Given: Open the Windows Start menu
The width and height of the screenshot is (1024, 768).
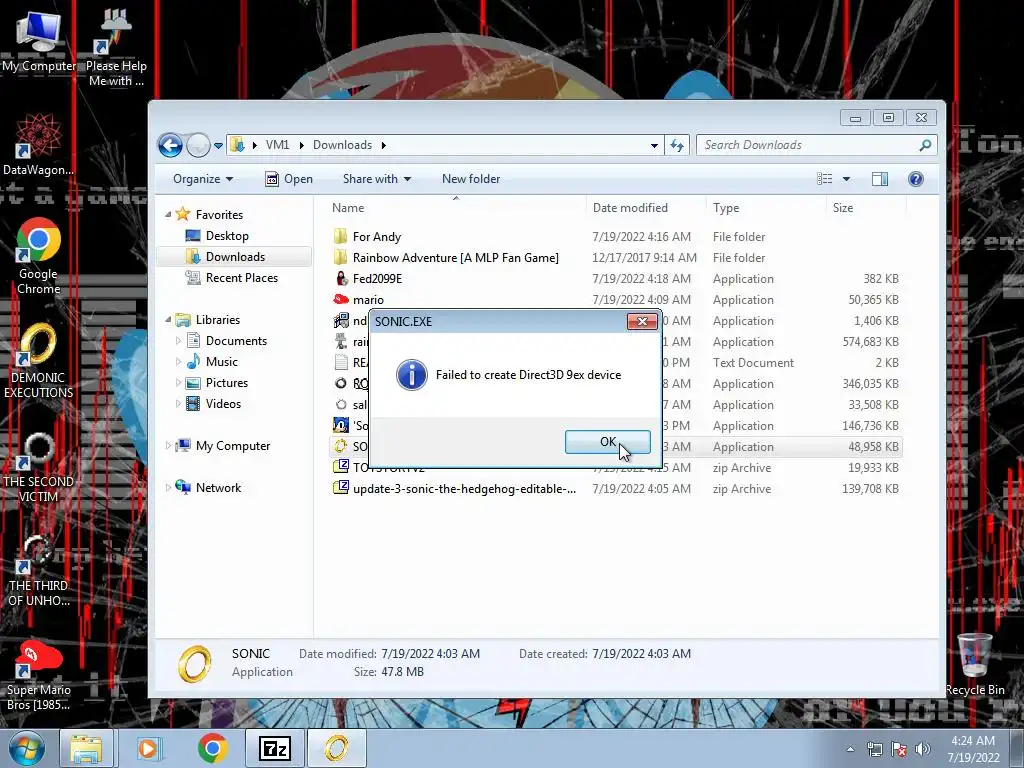Looking at the screenshot, I should [27, 748].
